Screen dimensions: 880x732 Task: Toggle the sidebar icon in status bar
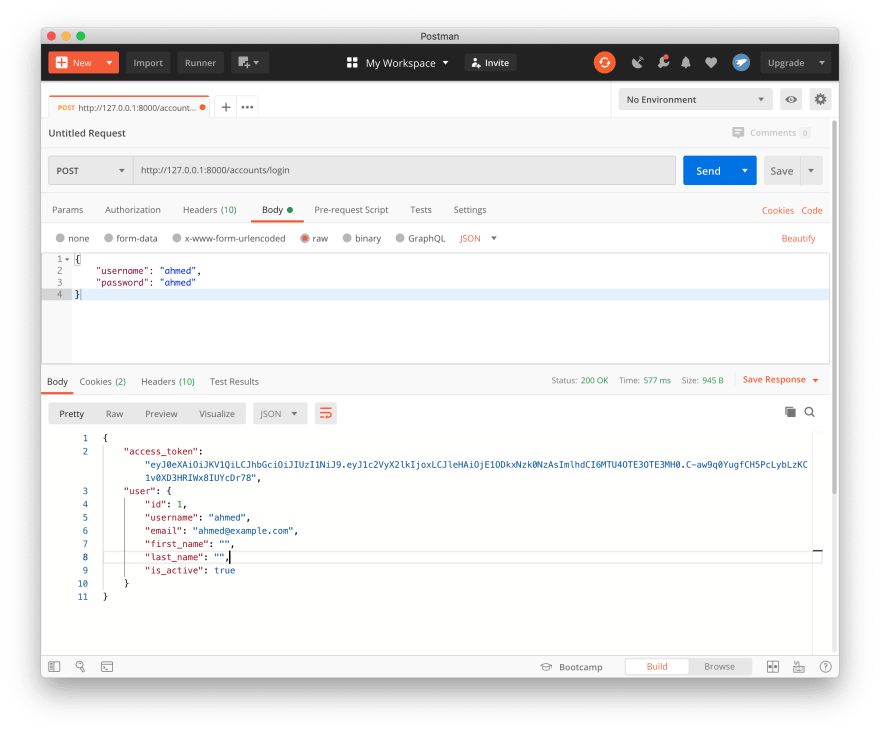click(x=54, y=666)
